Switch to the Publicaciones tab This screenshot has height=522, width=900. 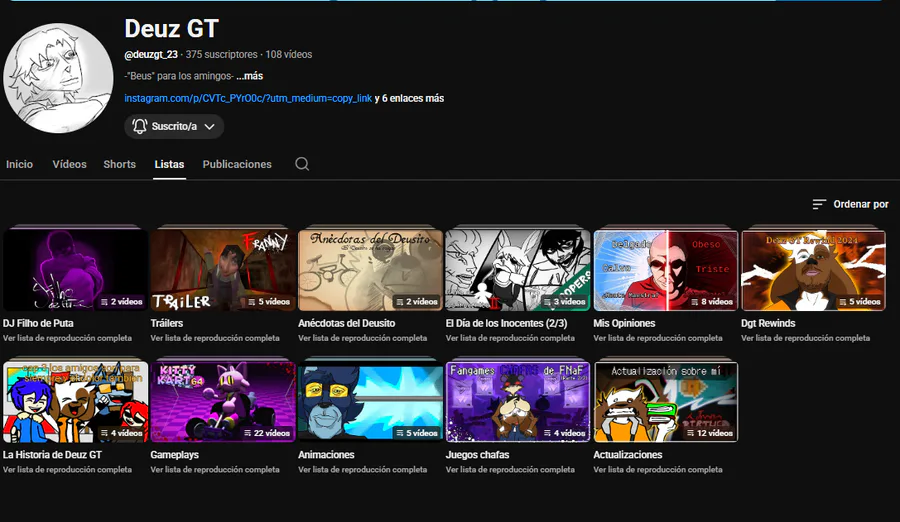[x=237, y=164]
